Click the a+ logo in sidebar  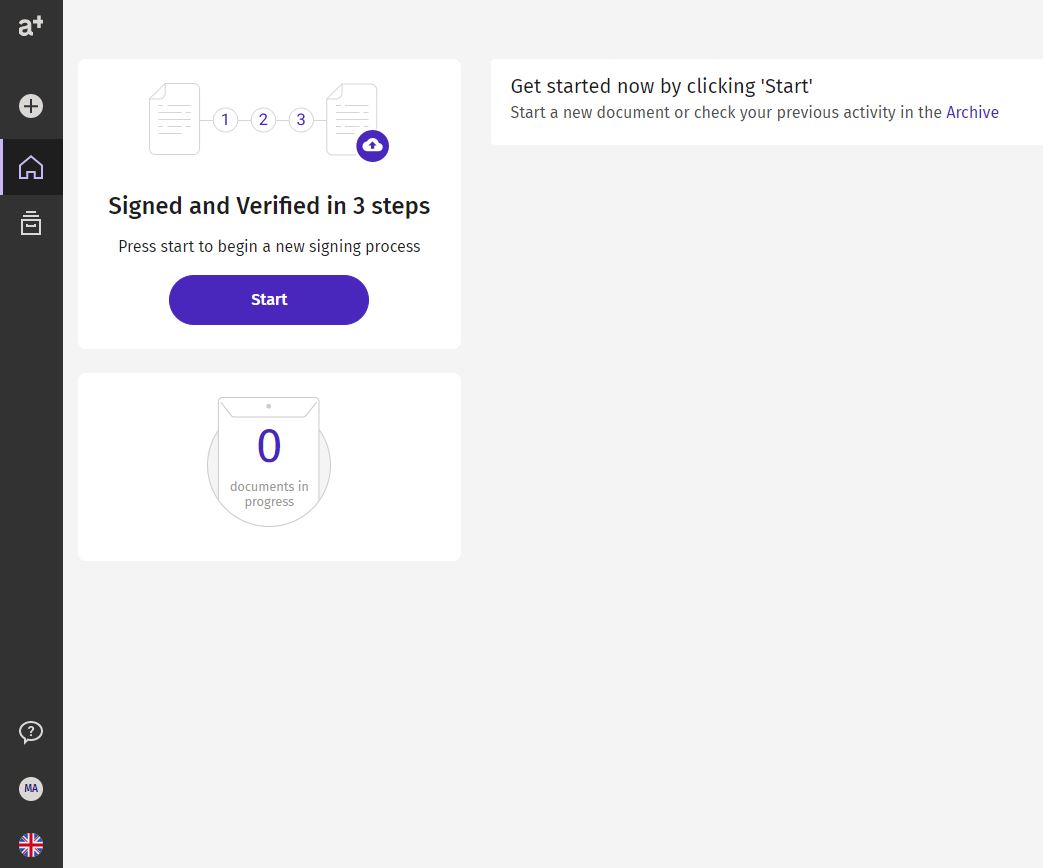point(31,26)
